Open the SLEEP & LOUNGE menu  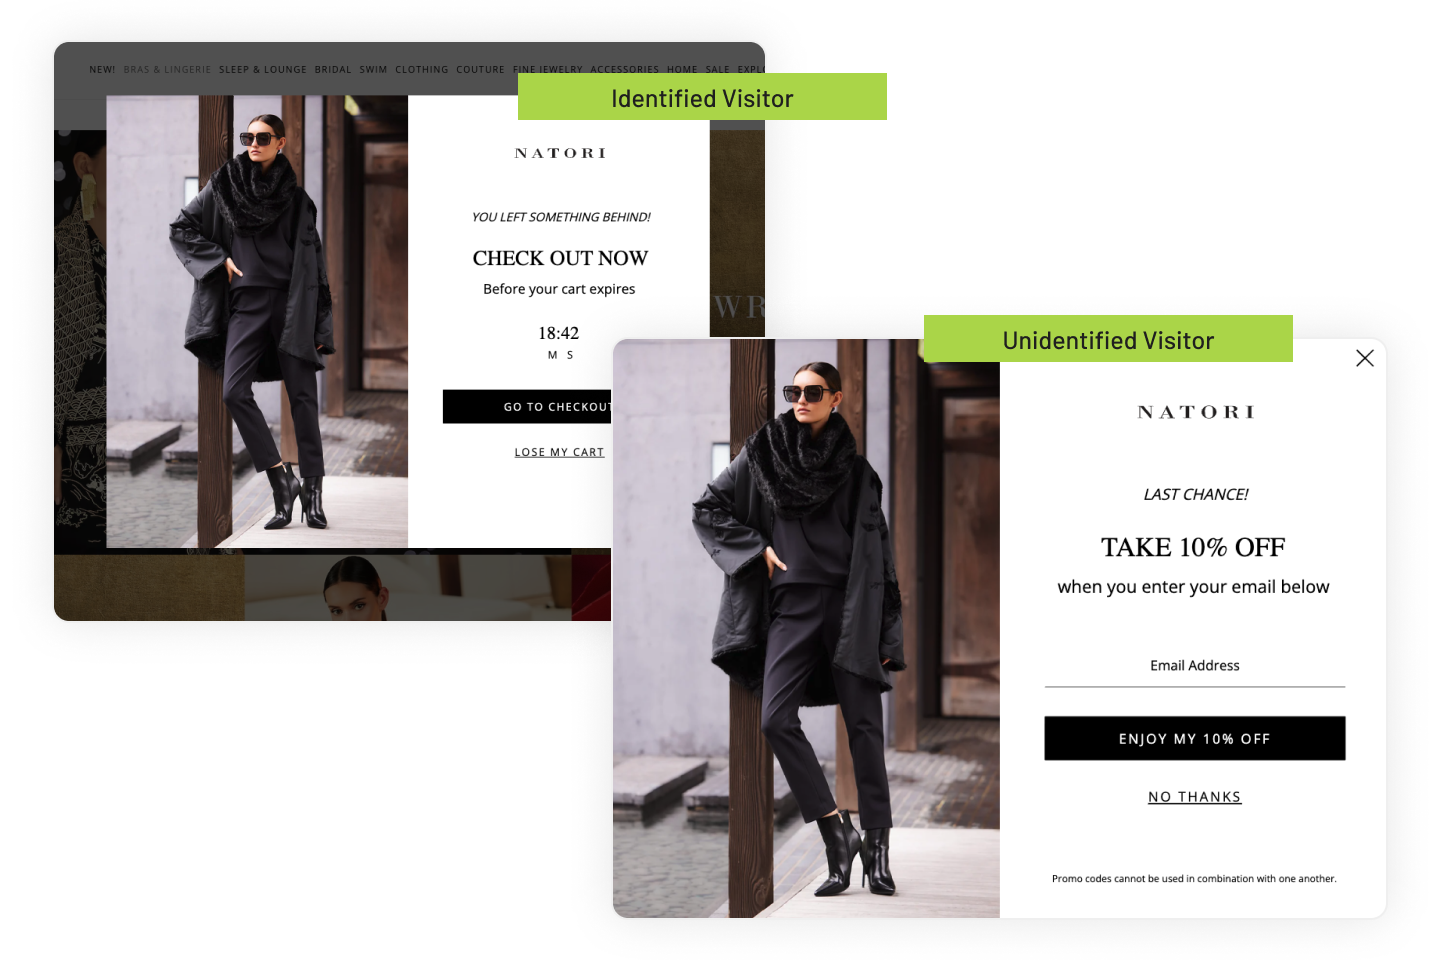(x=263, y=70)
